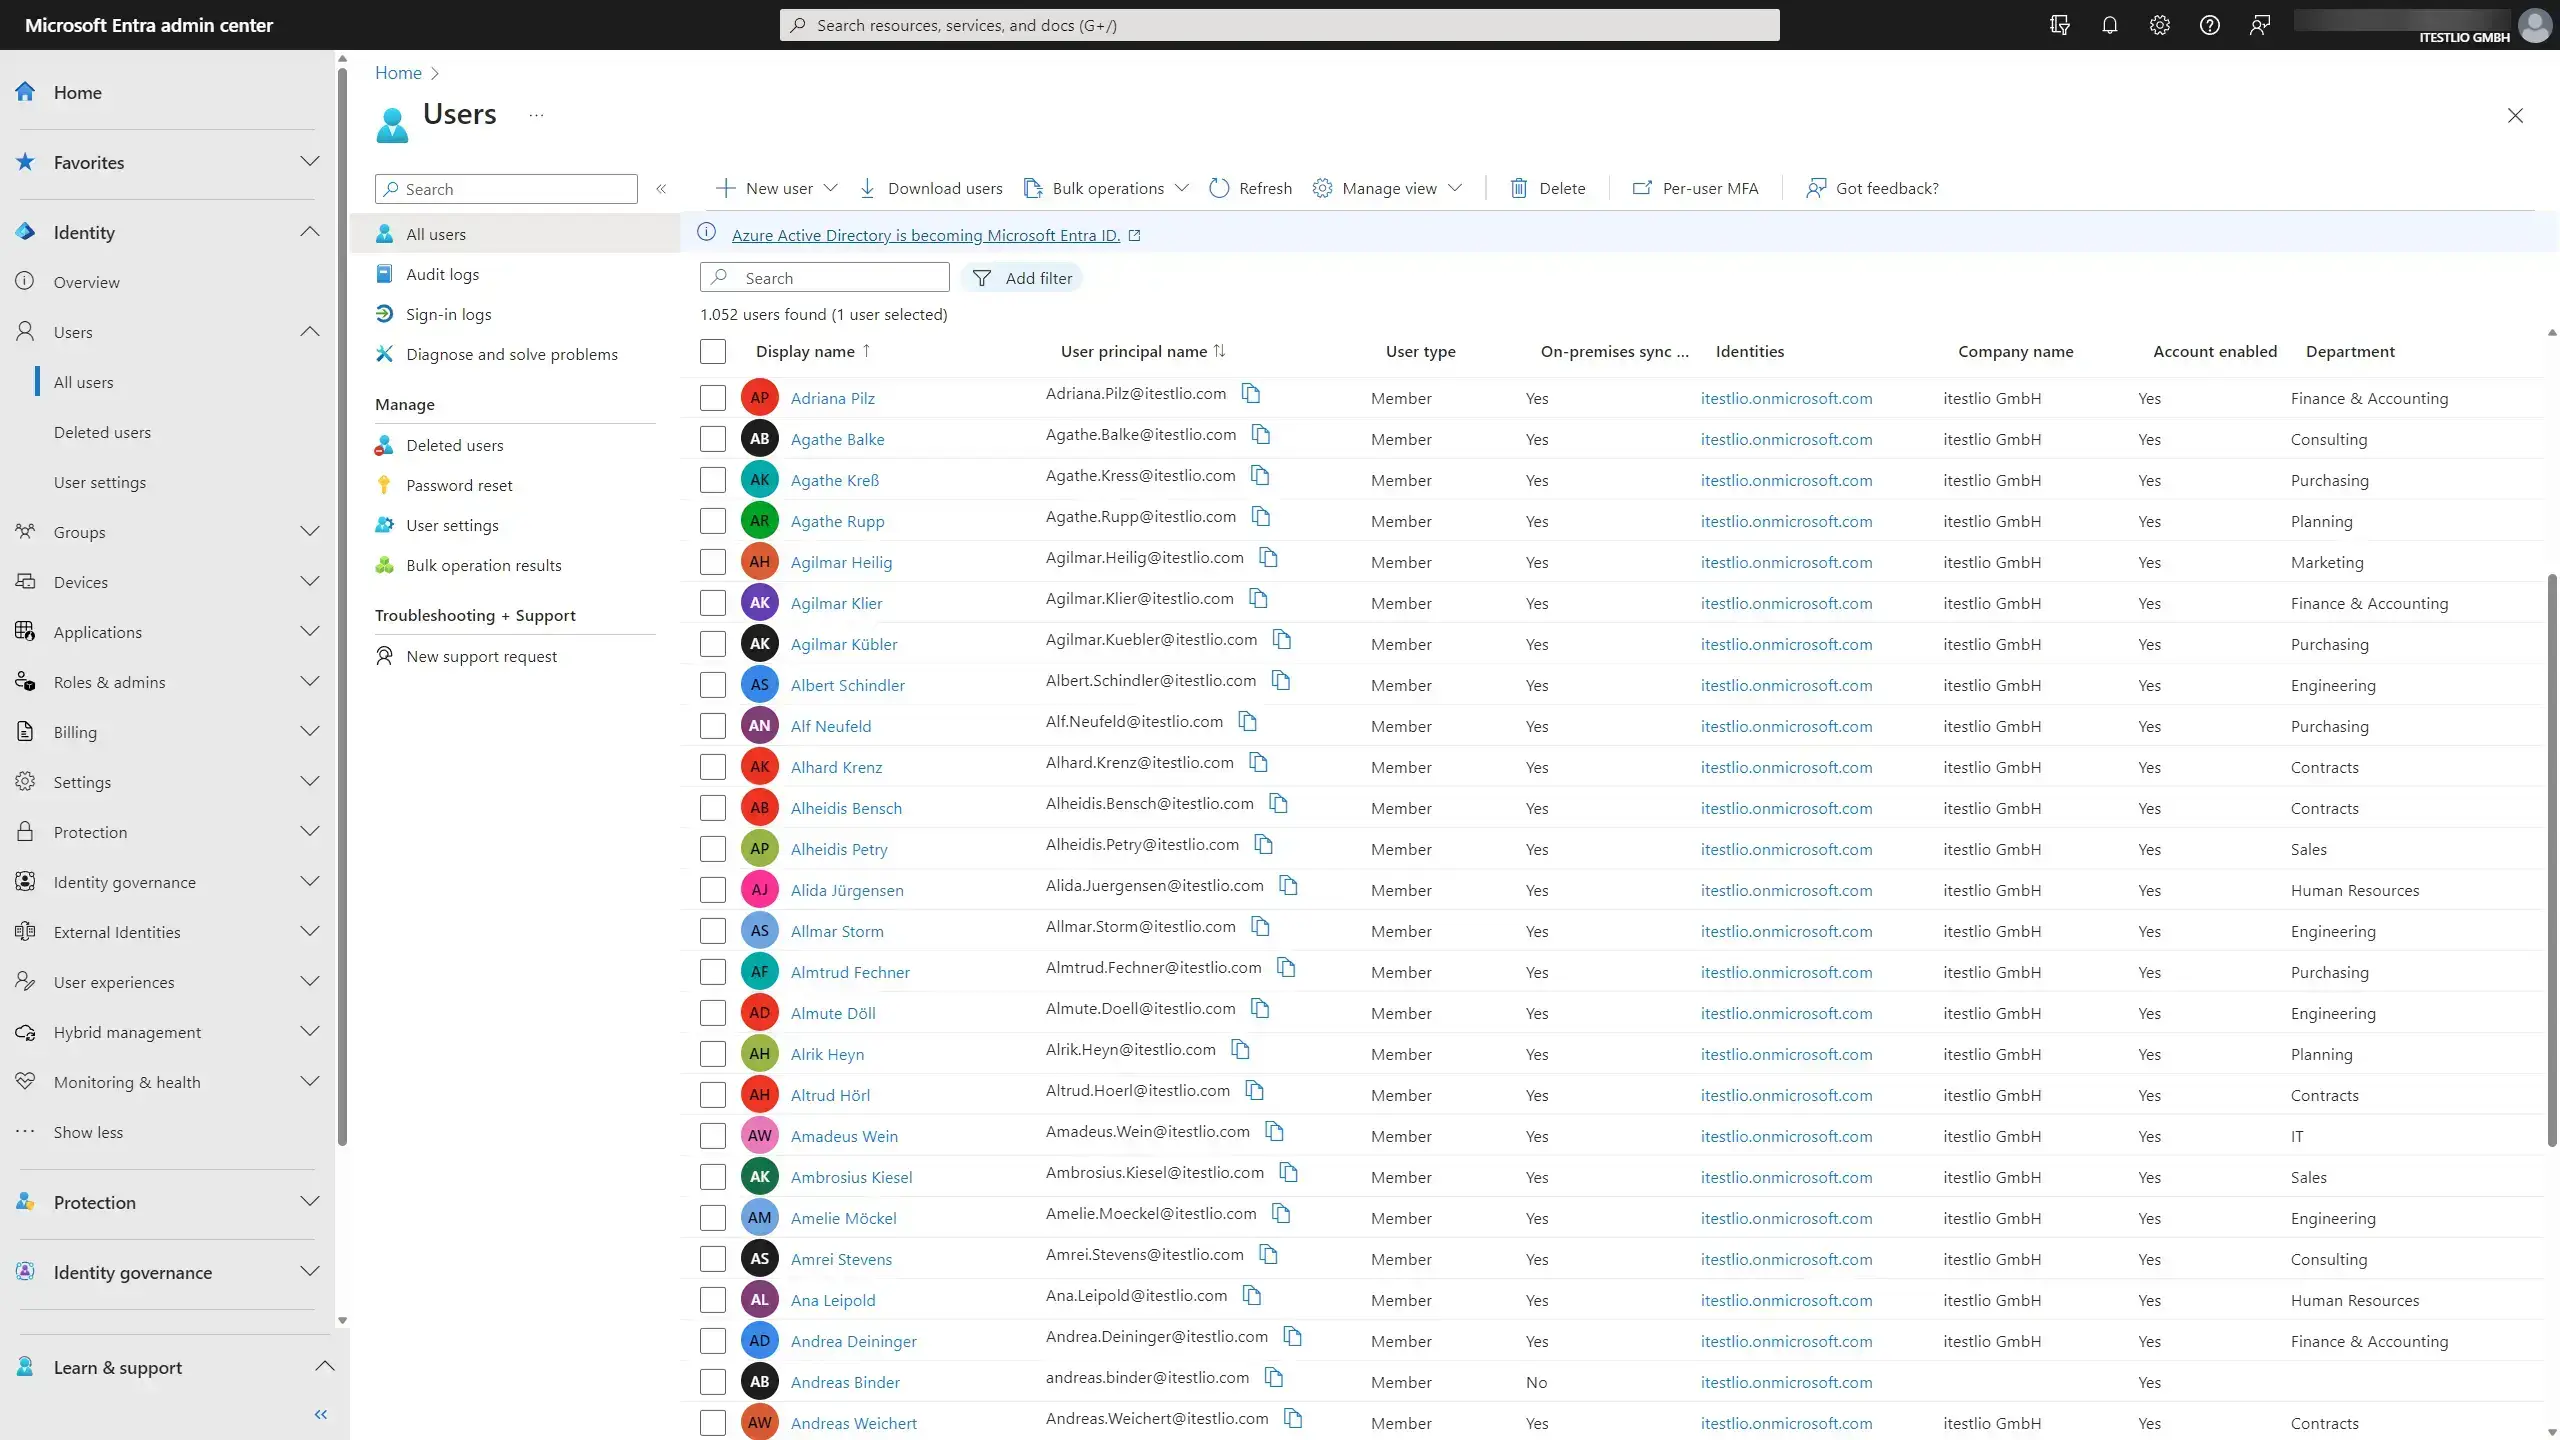This screenshot has height=1440, width=2560.
Task: Check the box for Andreas Binder
Action: (x=713, y=1382)
